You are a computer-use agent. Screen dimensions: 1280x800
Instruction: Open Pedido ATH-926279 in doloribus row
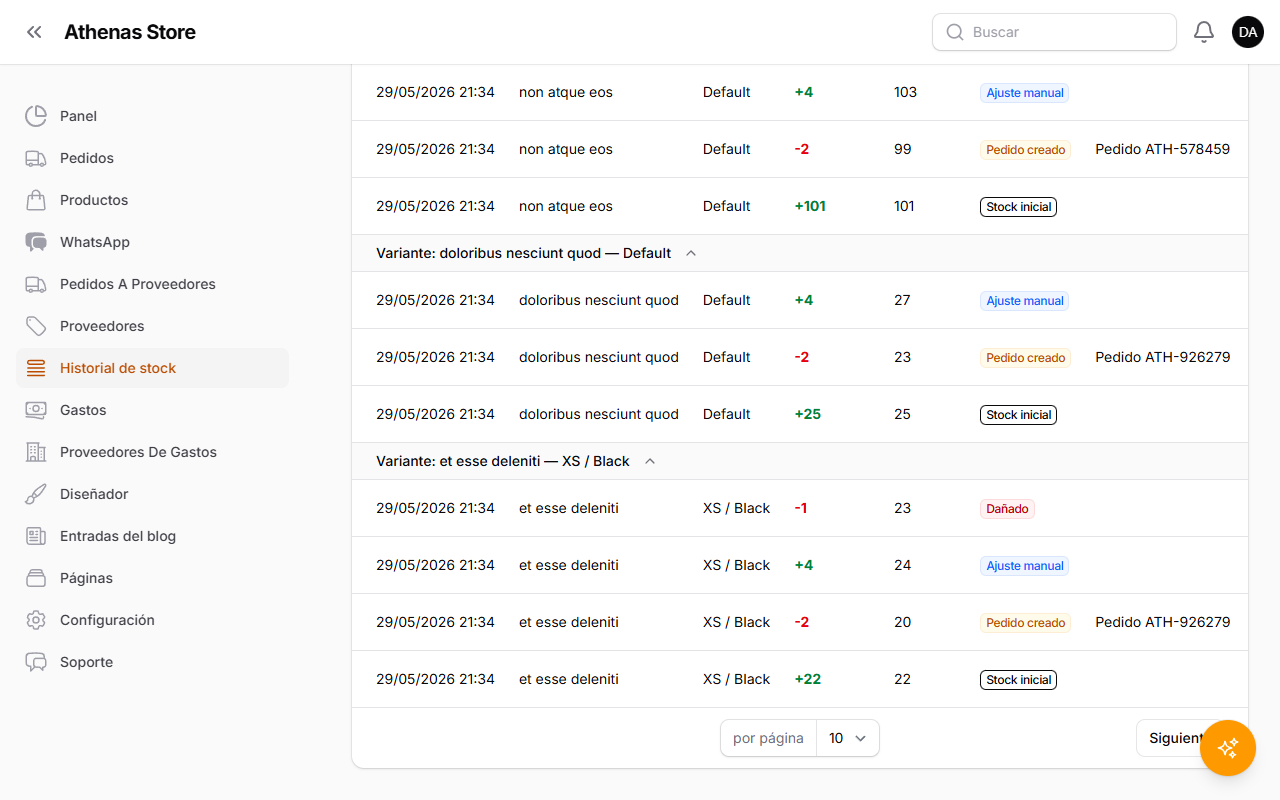click(1162, 357)
